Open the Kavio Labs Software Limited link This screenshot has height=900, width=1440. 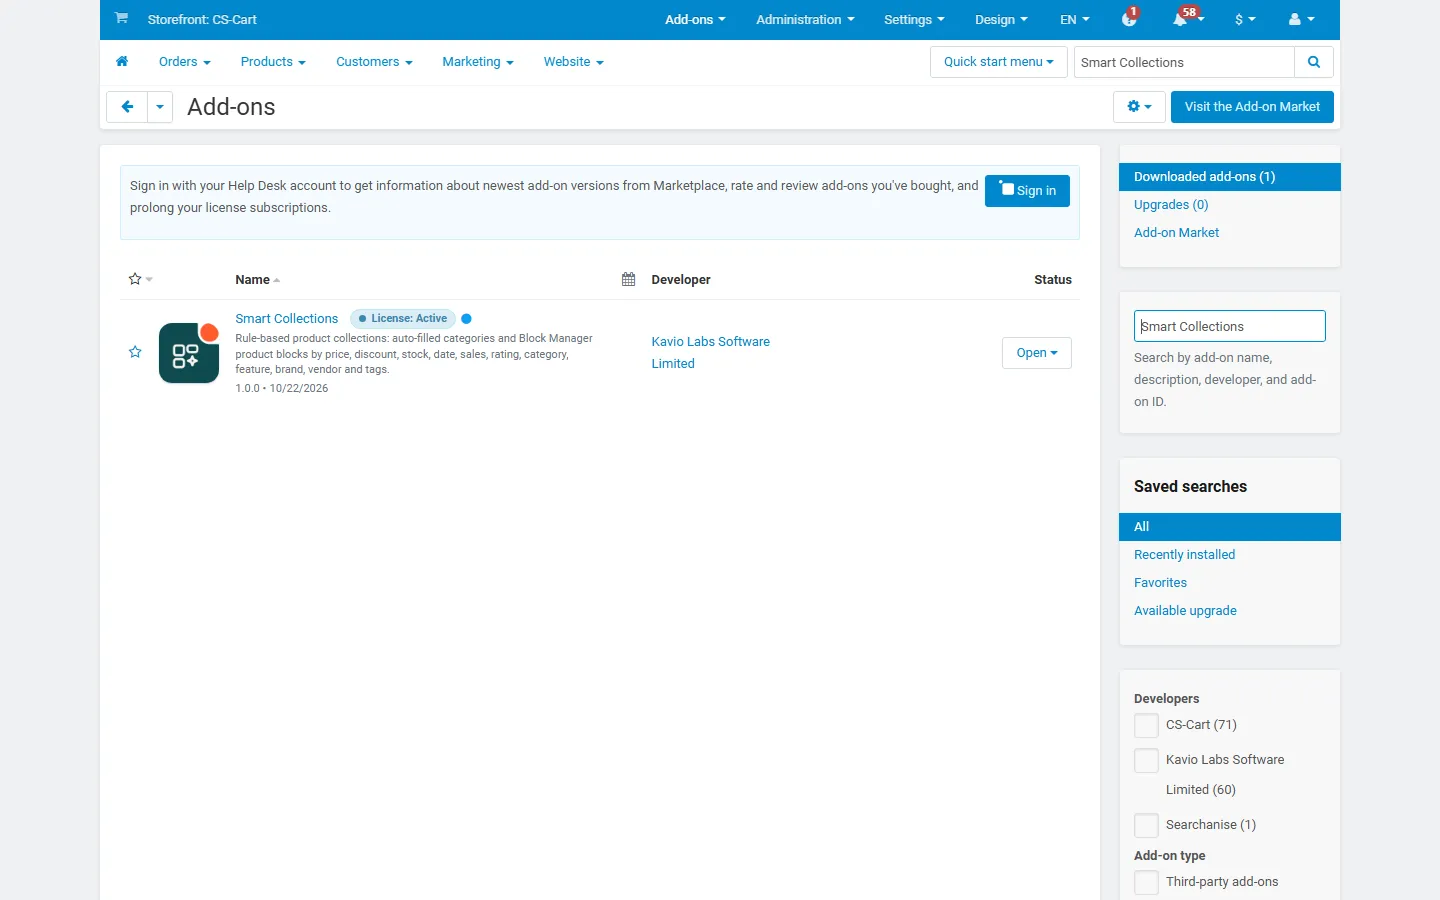coord(711,352)
